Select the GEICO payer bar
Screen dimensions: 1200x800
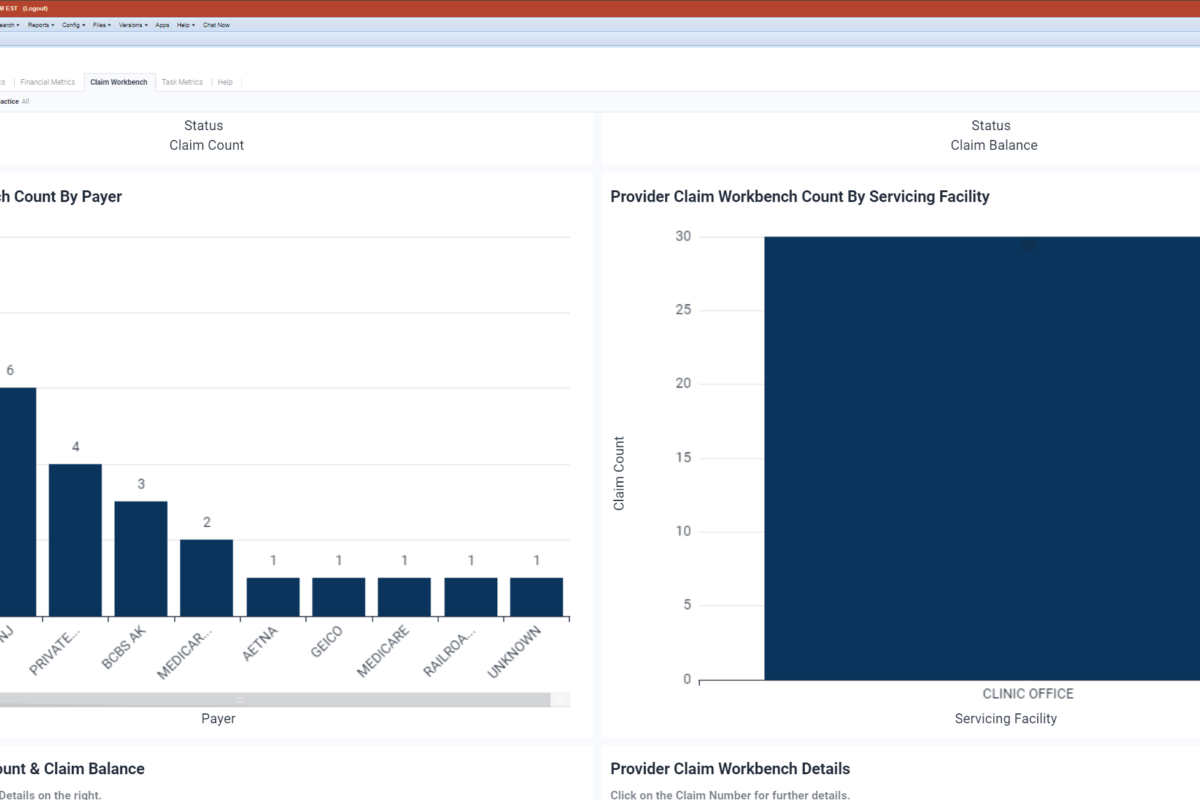click(338, 596)
